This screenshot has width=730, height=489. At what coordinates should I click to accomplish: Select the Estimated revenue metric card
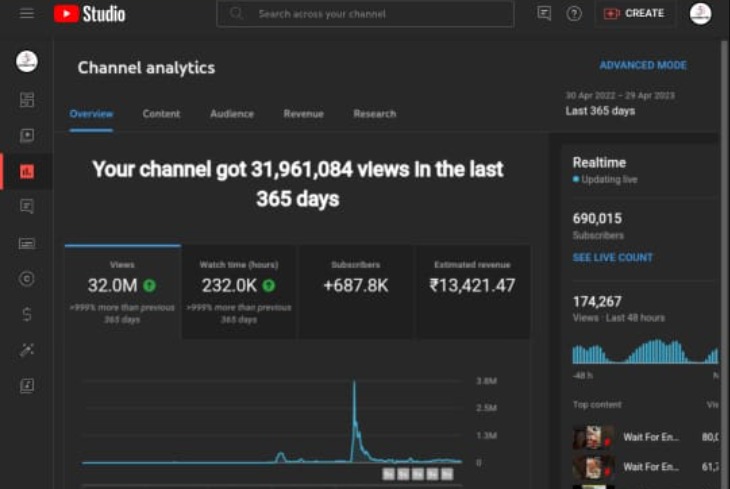[472, 292]
